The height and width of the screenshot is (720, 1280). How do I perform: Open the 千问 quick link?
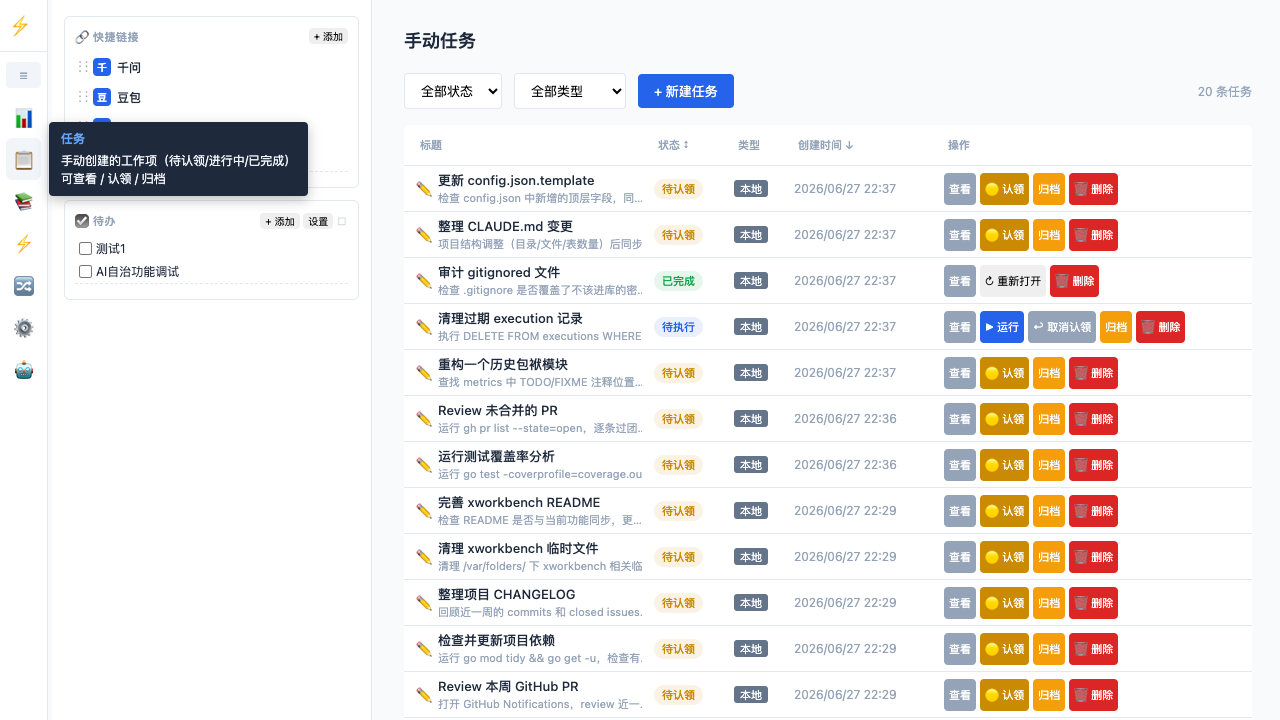pos(129,67)
